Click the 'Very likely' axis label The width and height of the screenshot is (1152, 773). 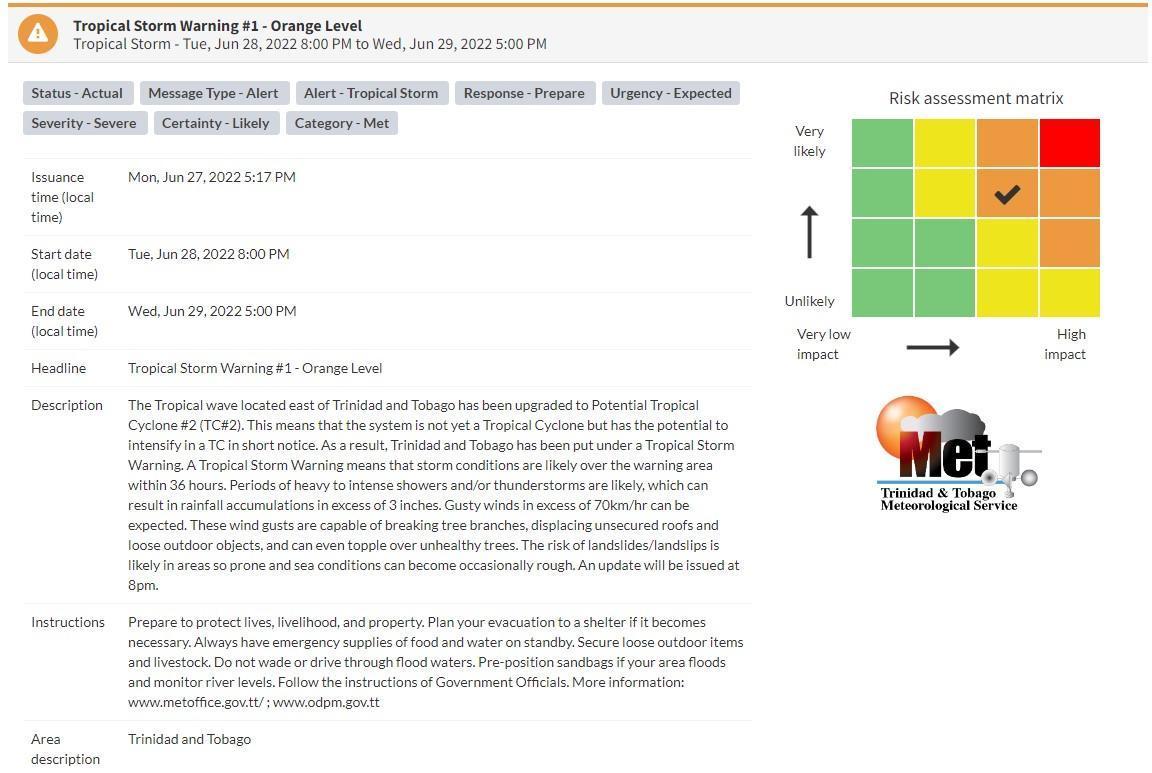[x=809, y=141]
